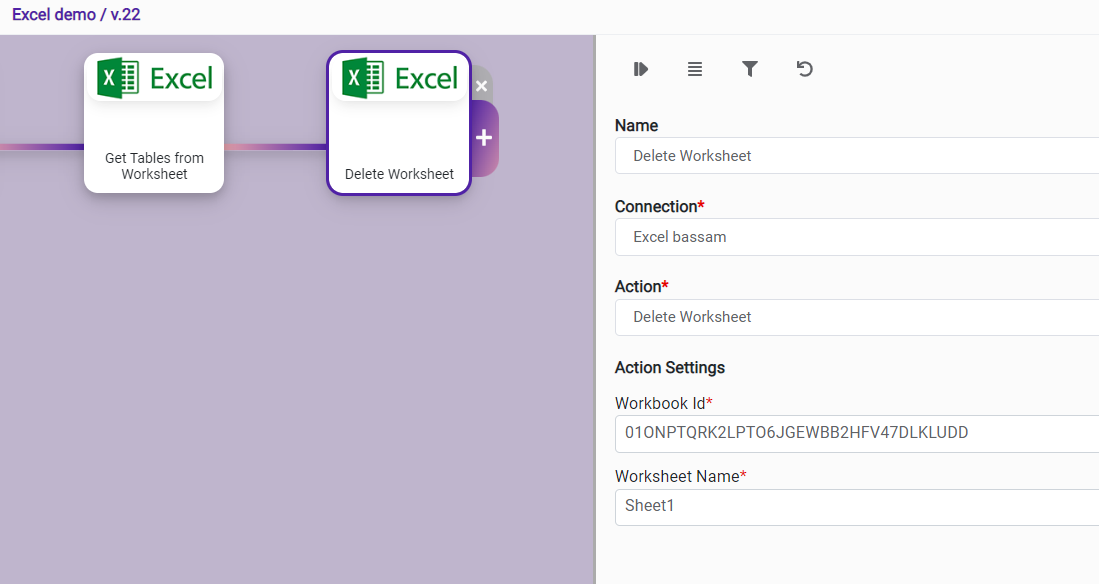Open the Excel demo / v.22 title
Image resolution: width=1099 pixels, height=584 pixels.
(76, 15)
